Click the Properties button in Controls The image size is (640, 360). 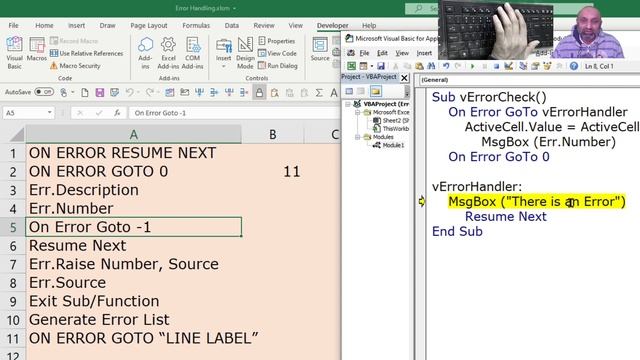pos(277,41)
